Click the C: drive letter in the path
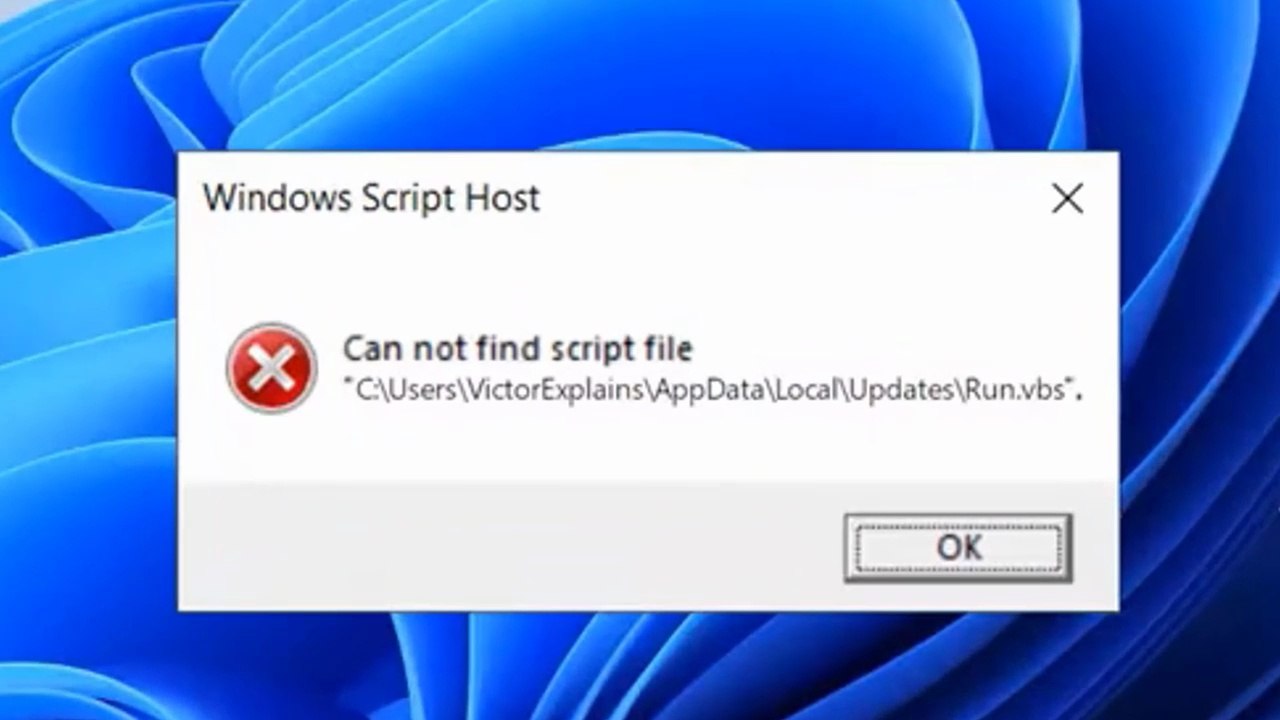1280x720 pixels. pyautogui.click(x=363, y=390)
